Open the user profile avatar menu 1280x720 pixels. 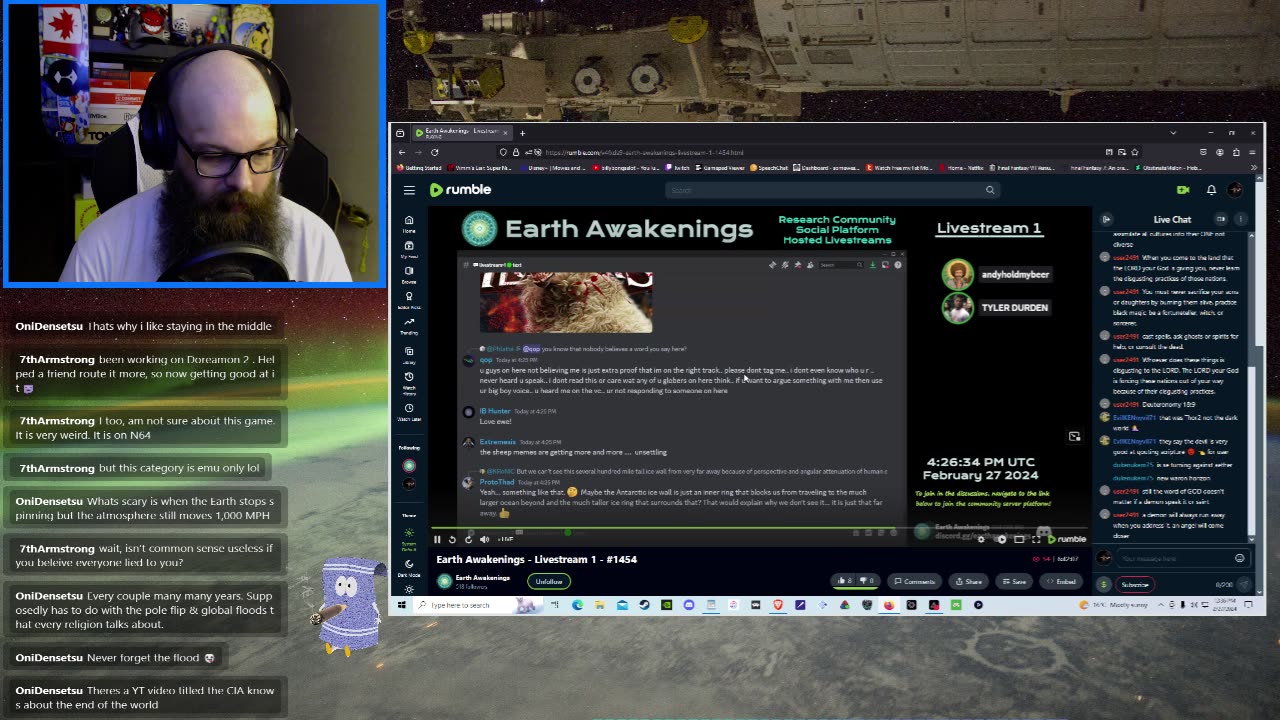pos(1236,190)
